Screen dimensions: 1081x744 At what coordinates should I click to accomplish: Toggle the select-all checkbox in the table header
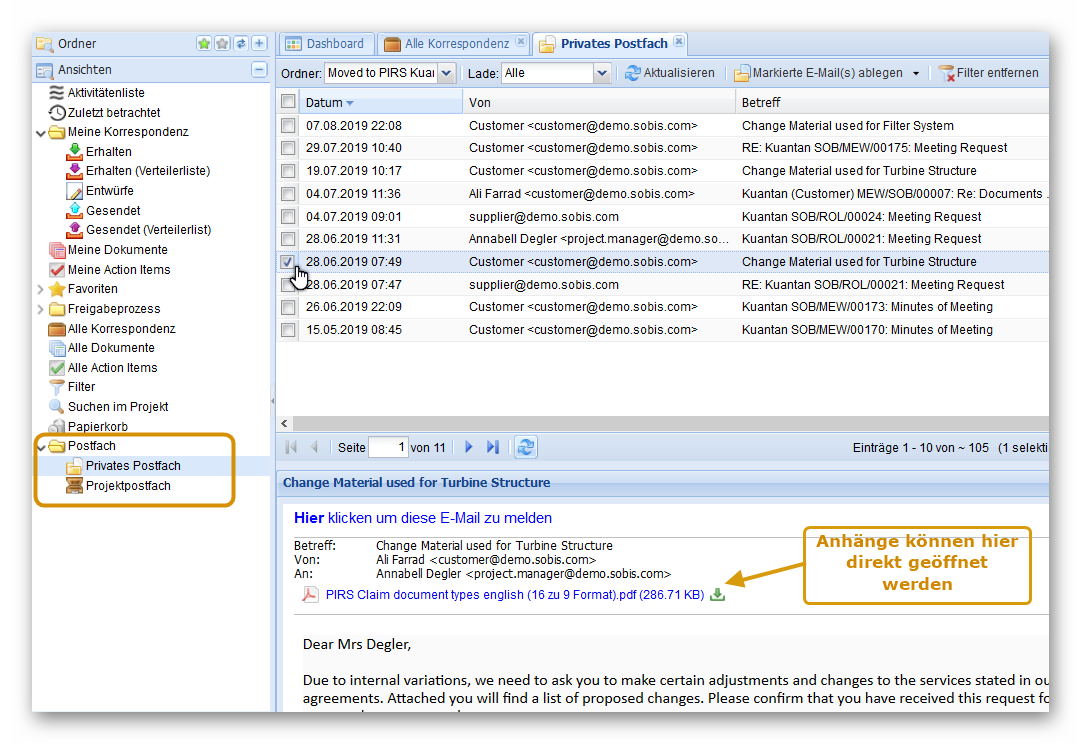click(288, 102)
